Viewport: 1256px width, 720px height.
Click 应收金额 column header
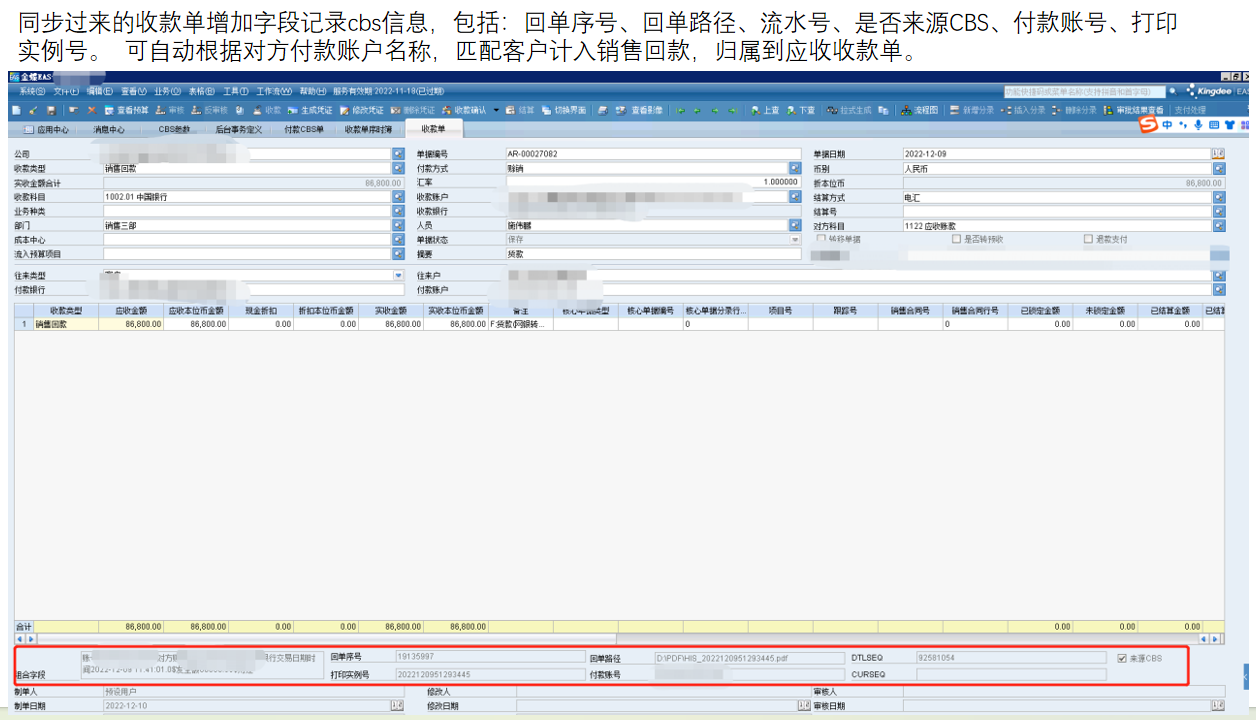coord(131,311)
